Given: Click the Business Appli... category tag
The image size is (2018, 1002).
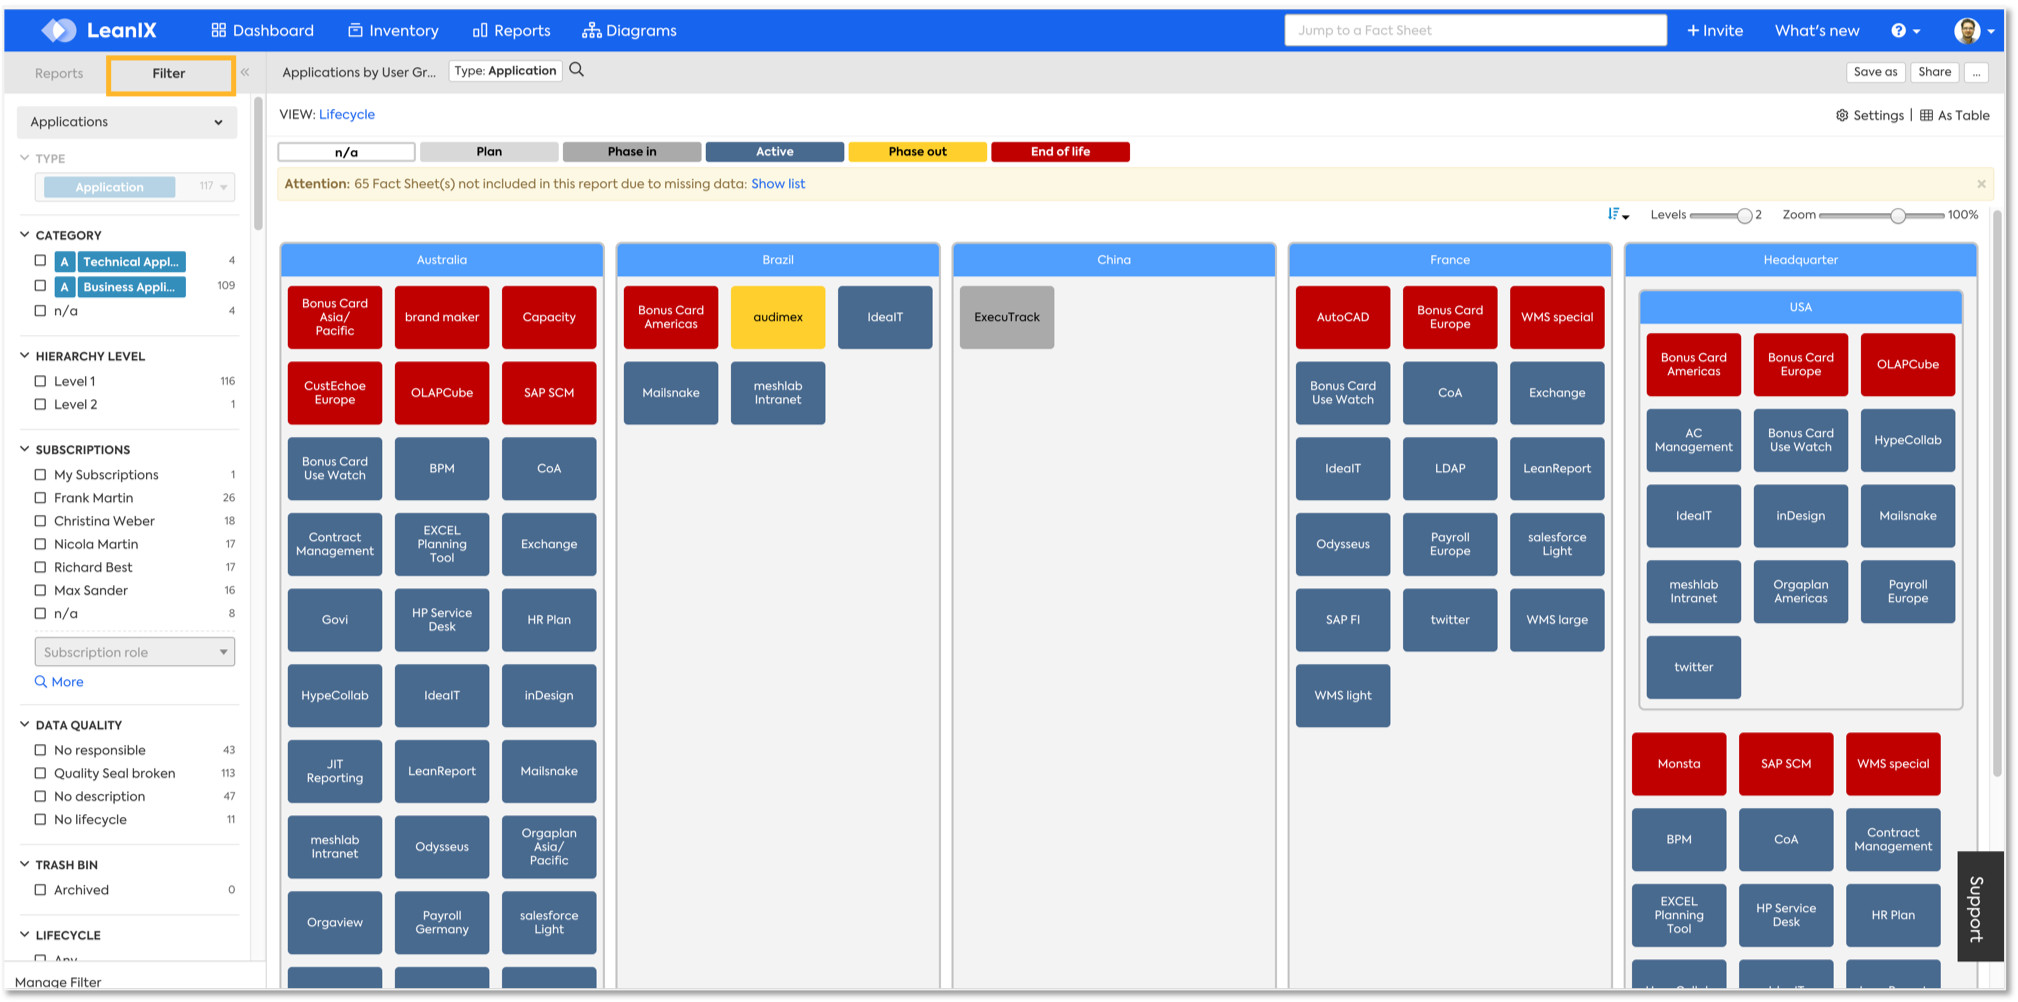Looking at the screenshot, I should (131, 287).
